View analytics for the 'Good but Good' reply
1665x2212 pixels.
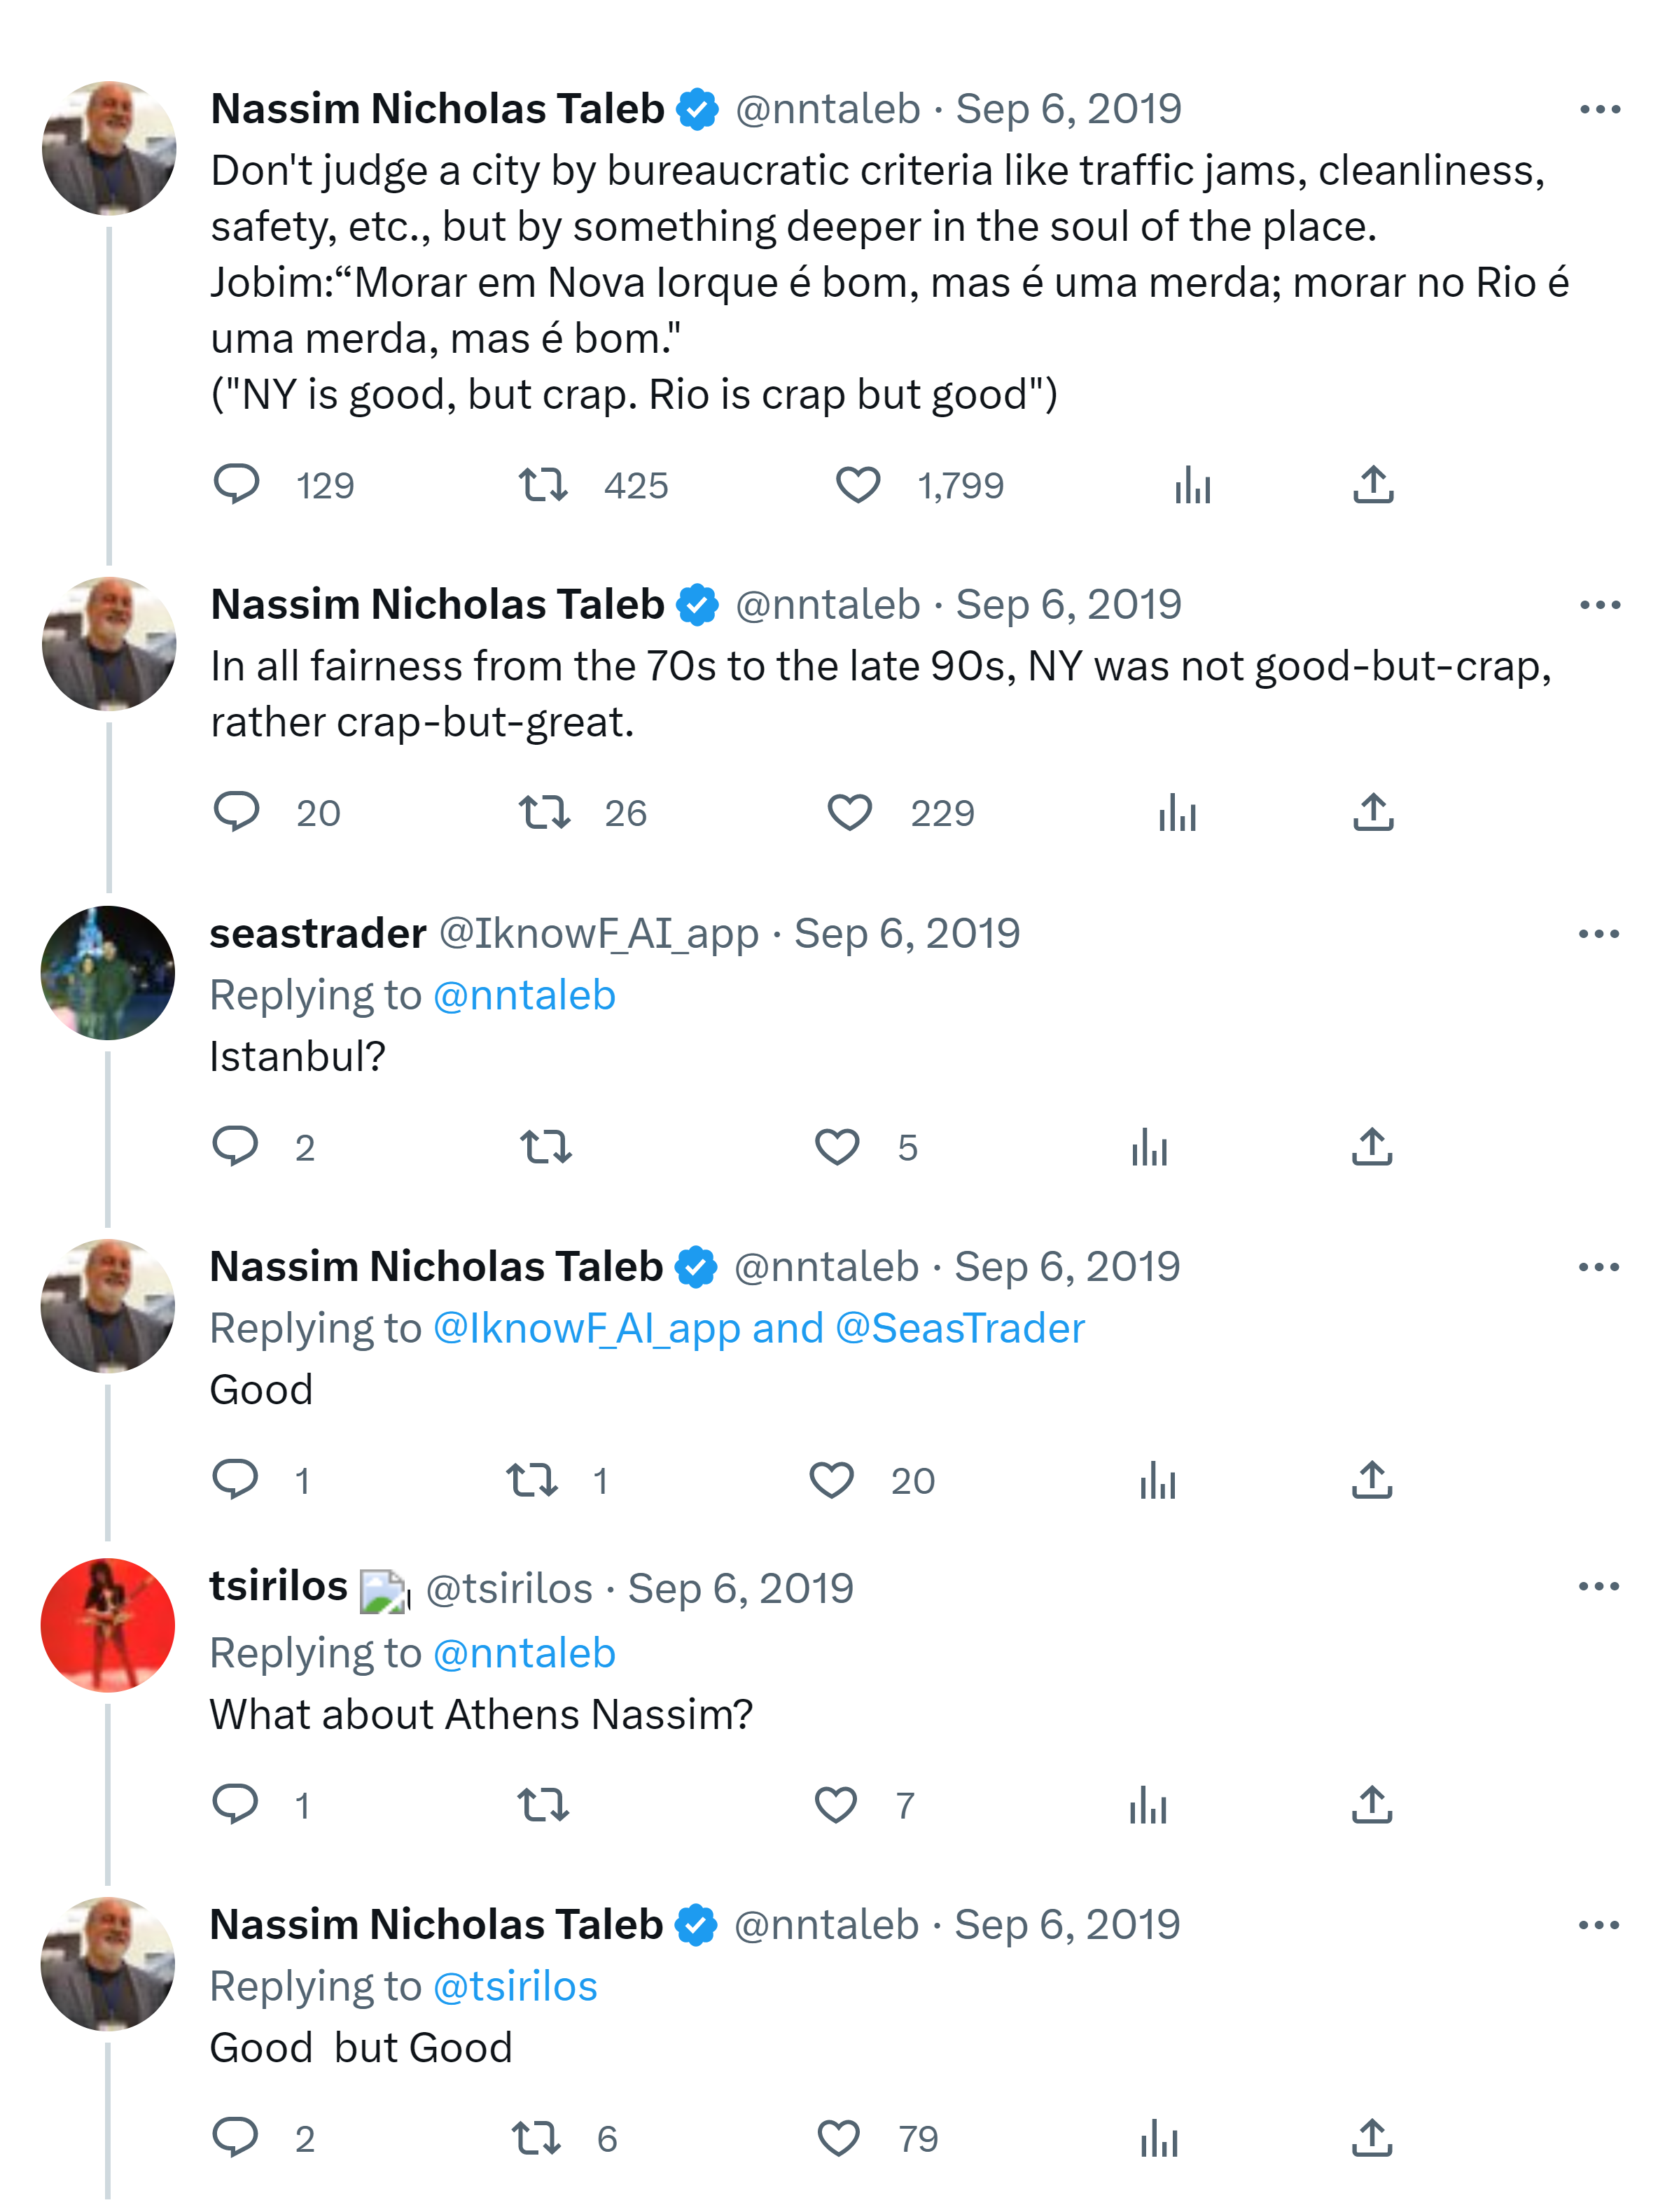[x=1159, y=2138]
